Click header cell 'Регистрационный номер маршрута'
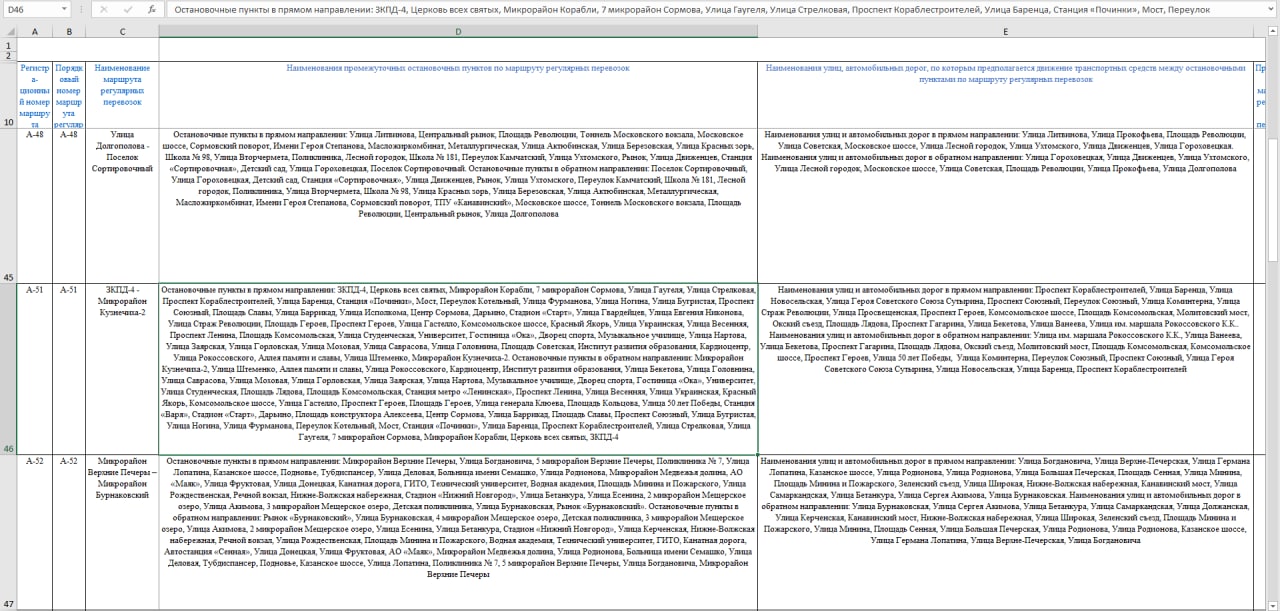 pyautogui.click(x=35, y=95)
